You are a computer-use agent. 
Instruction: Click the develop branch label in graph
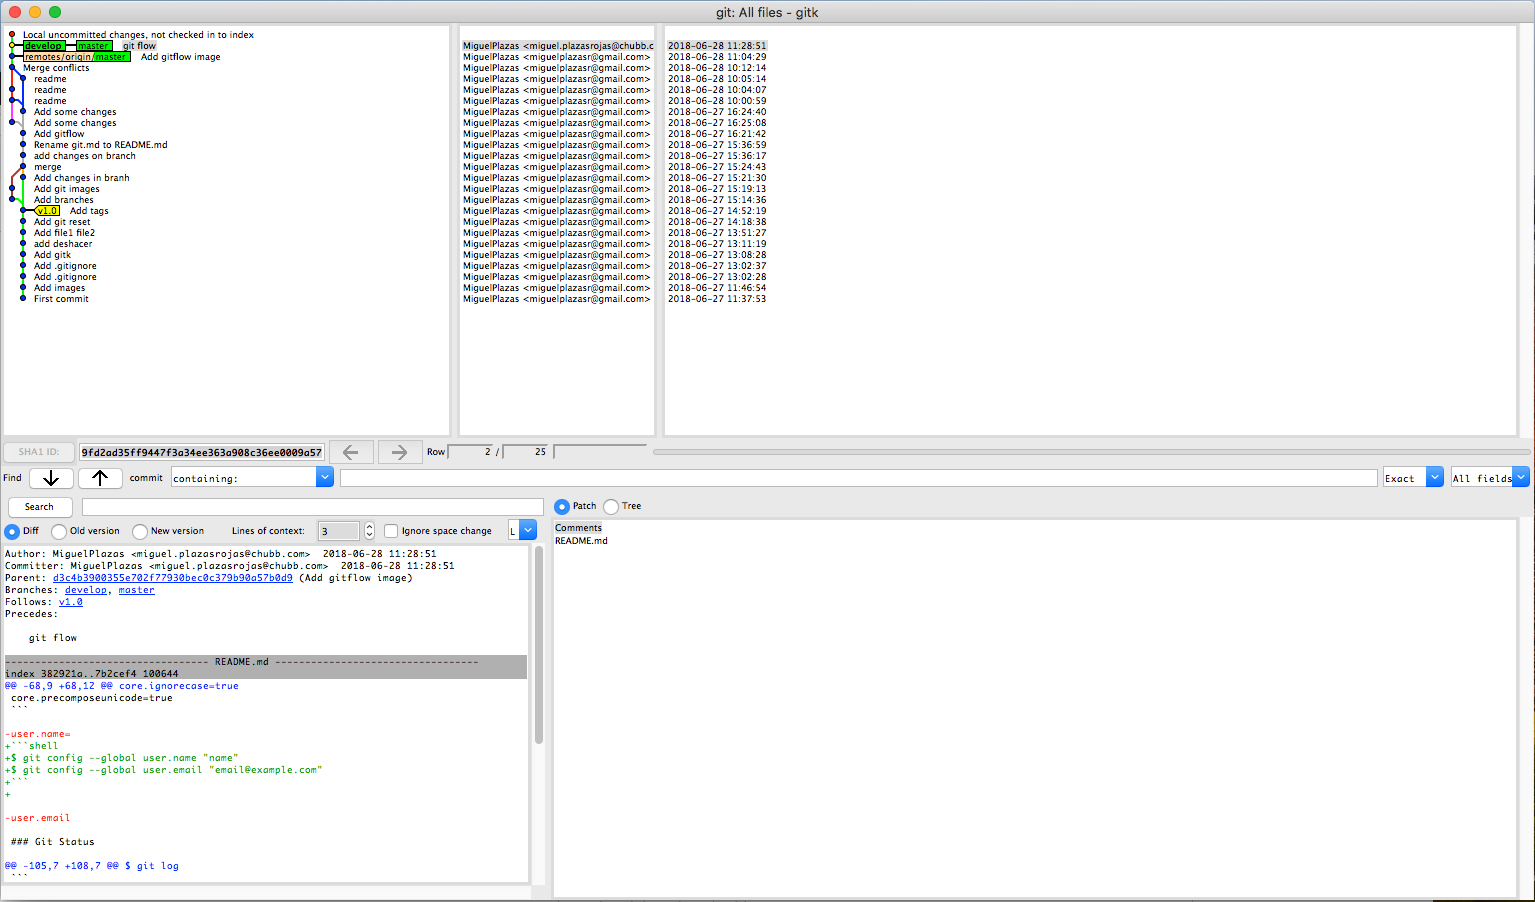pyautogui.click(x=44, y=46)
